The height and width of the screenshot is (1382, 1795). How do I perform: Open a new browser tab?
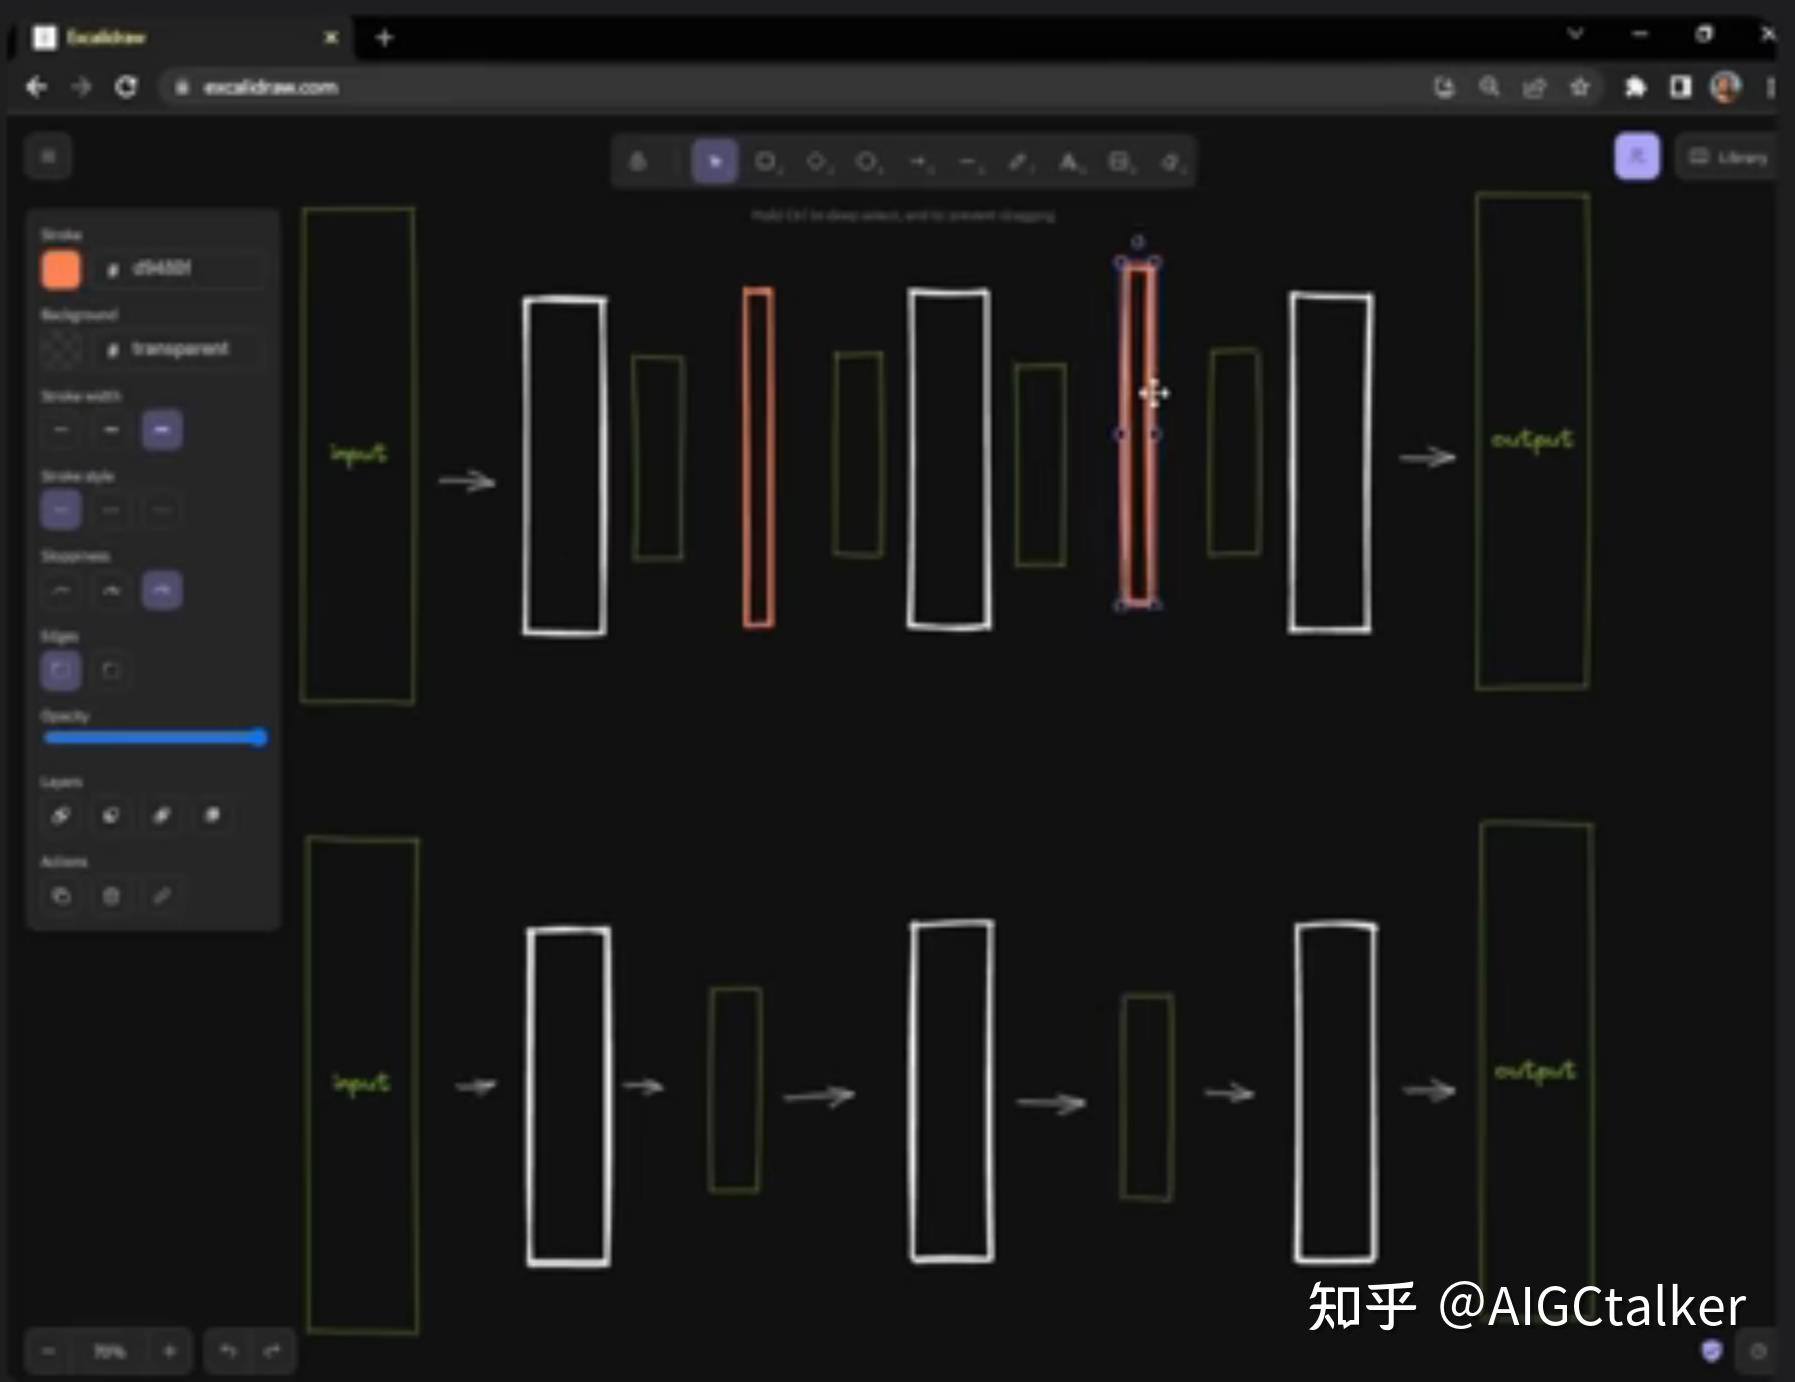385,37
